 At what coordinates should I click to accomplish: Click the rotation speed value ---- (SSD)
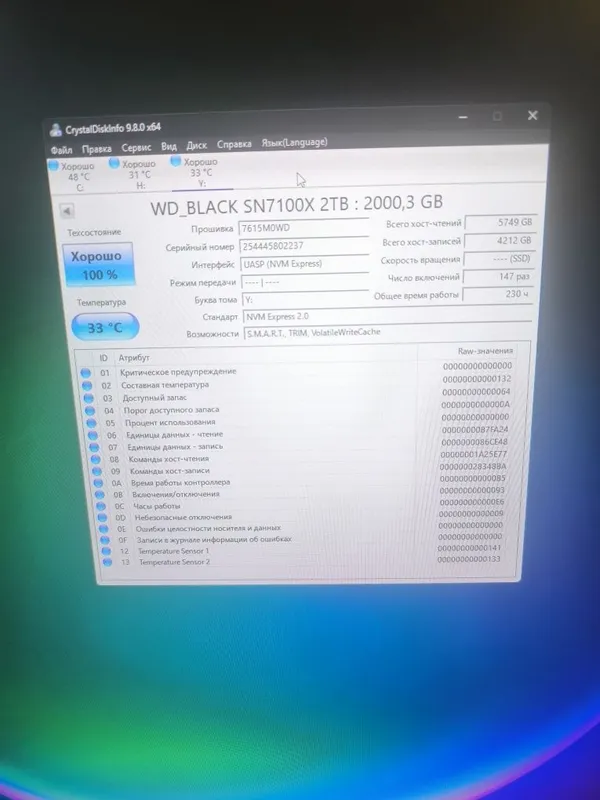[x=498, y=259]
